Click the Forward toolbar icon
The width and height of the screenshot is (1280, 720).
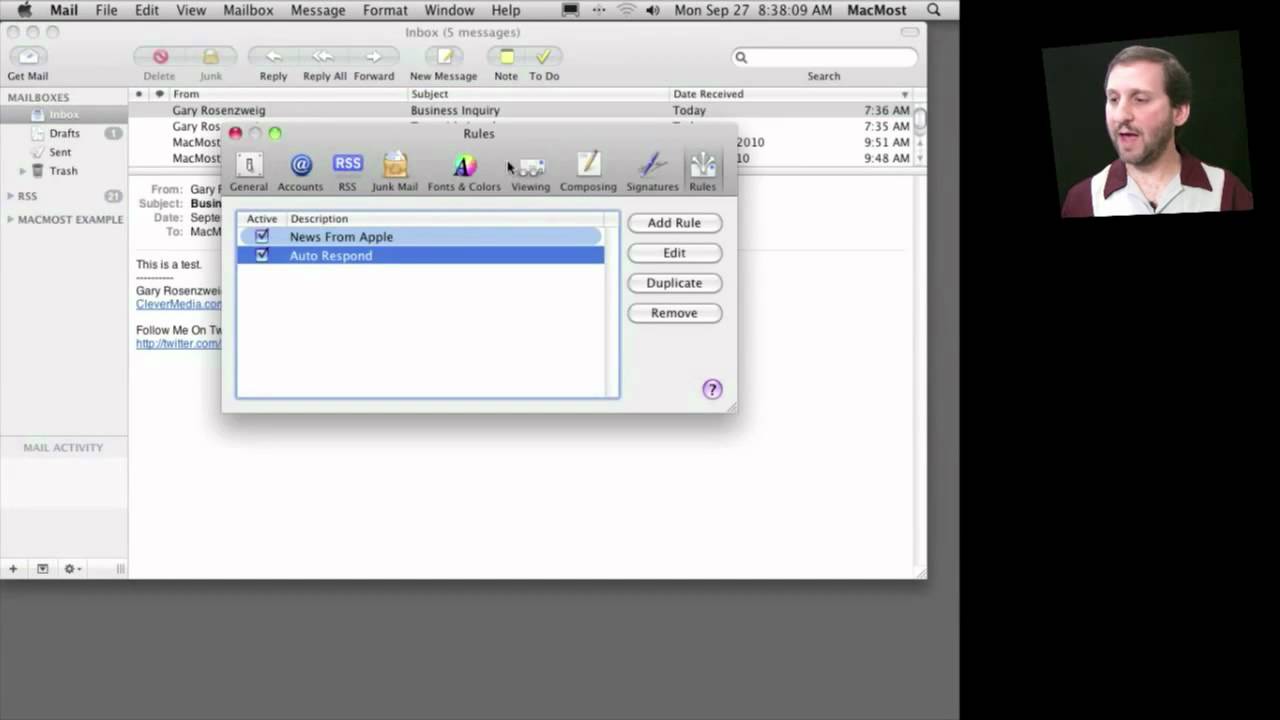coord(373,57)
